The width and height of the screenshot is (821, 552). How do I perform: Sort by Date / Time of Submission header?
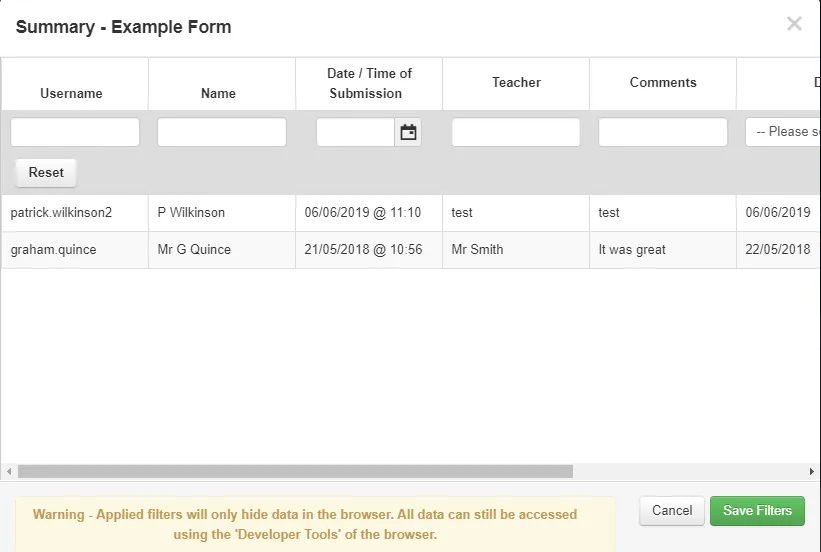tap(369, 83)
